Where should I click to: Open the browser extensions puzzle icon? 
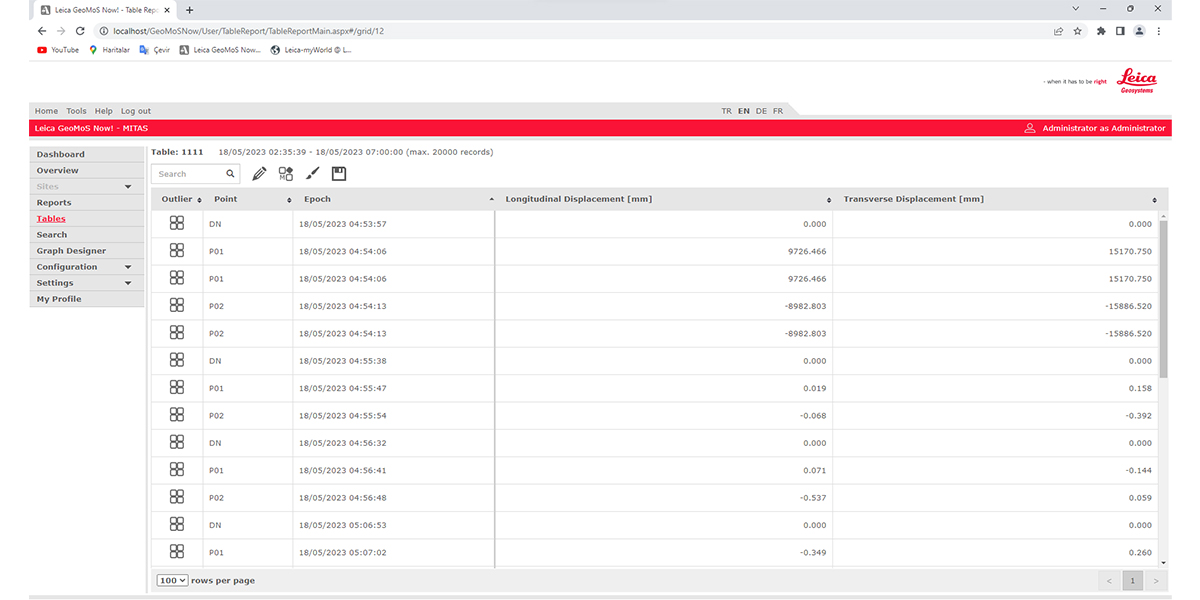click(x=1101, y=31)
